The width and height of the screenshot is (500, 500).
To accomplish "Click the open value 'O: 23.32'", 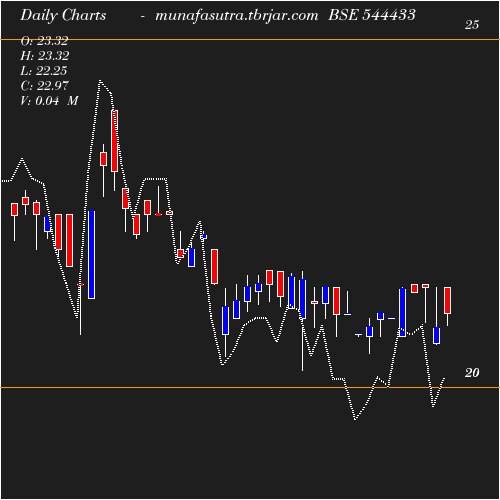I will (44, 41).
